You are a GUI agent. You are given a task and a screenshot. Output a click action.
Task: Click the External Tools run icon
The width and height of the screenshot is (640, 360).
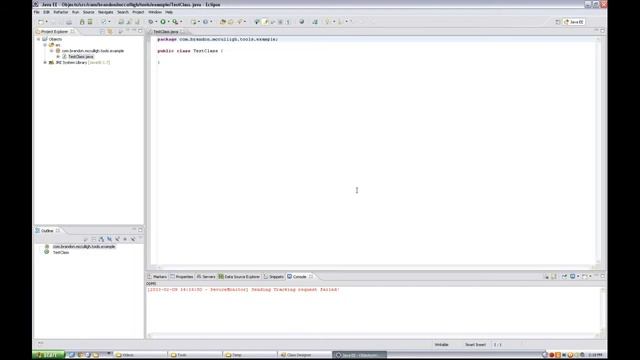pos(175,22)
